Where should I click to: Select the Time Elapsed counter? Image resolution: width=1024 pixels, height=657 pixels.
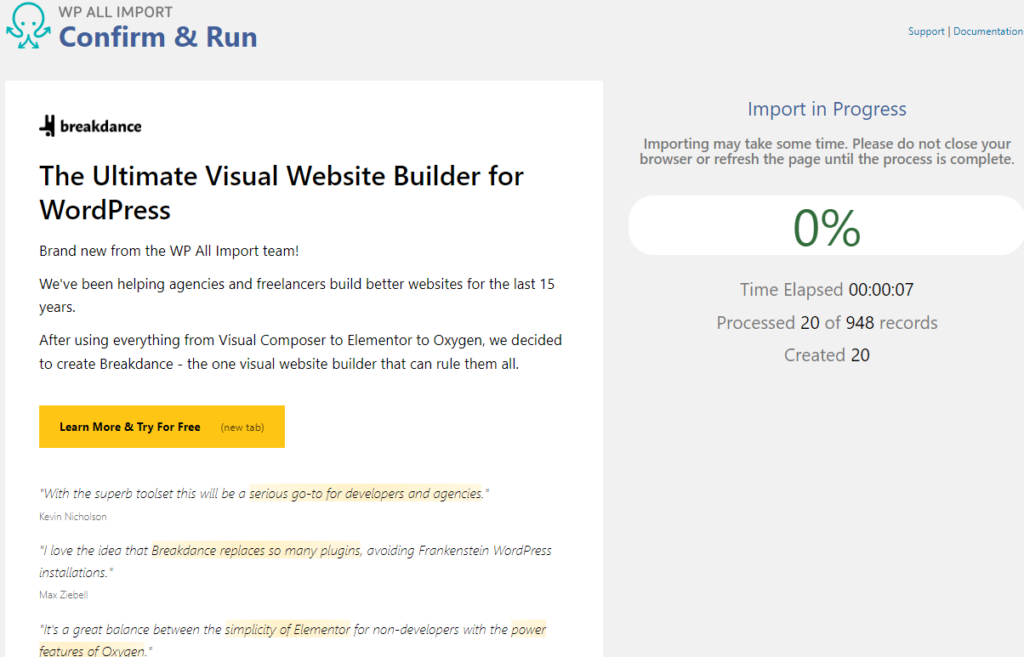(826, 290)
